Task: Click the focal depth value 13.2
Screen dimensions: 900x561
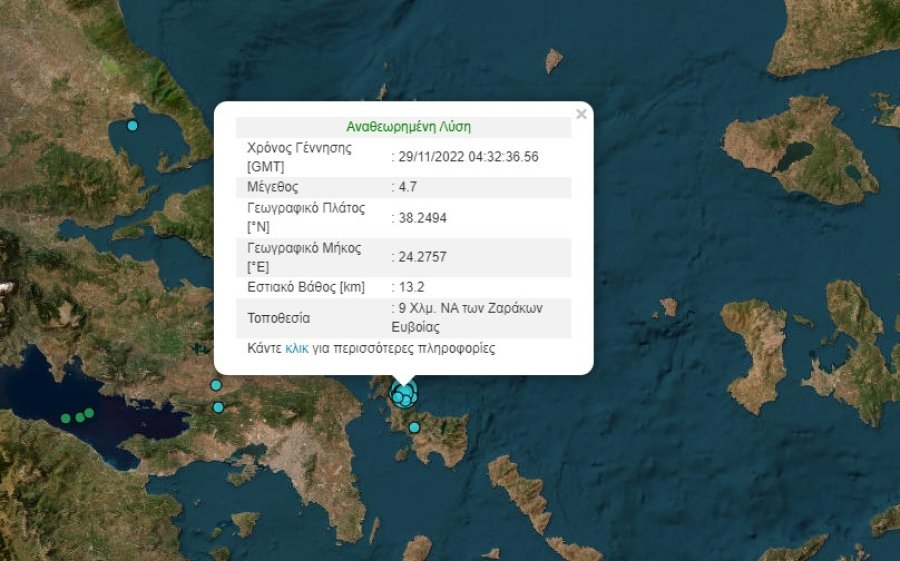Action: point(412,287)
